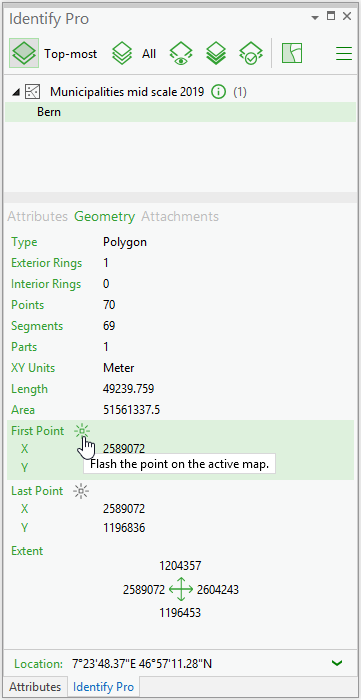The width and height of the screenshot is (361, 700).
Task: Switch to the bottom Attributes pane tab
Action: (x=35, y=686)
